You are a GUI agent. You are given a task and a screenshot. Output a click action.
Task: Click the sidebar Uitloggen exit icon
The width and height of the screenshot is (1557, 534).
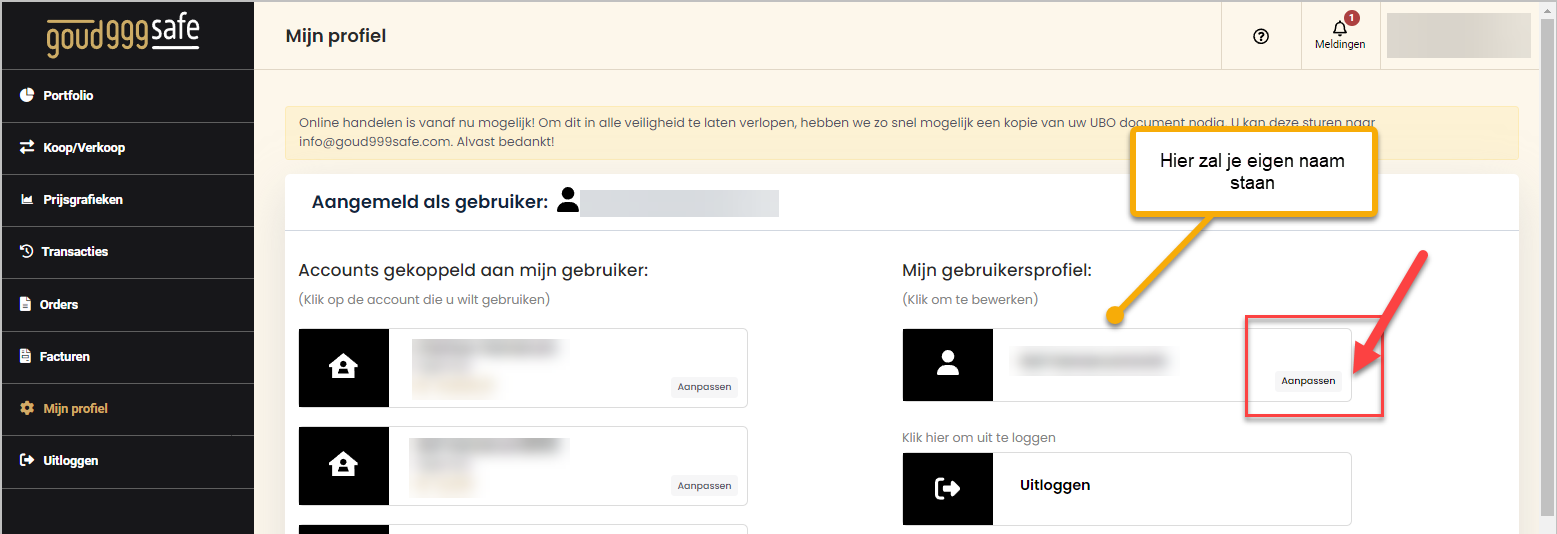click(27, 461)
